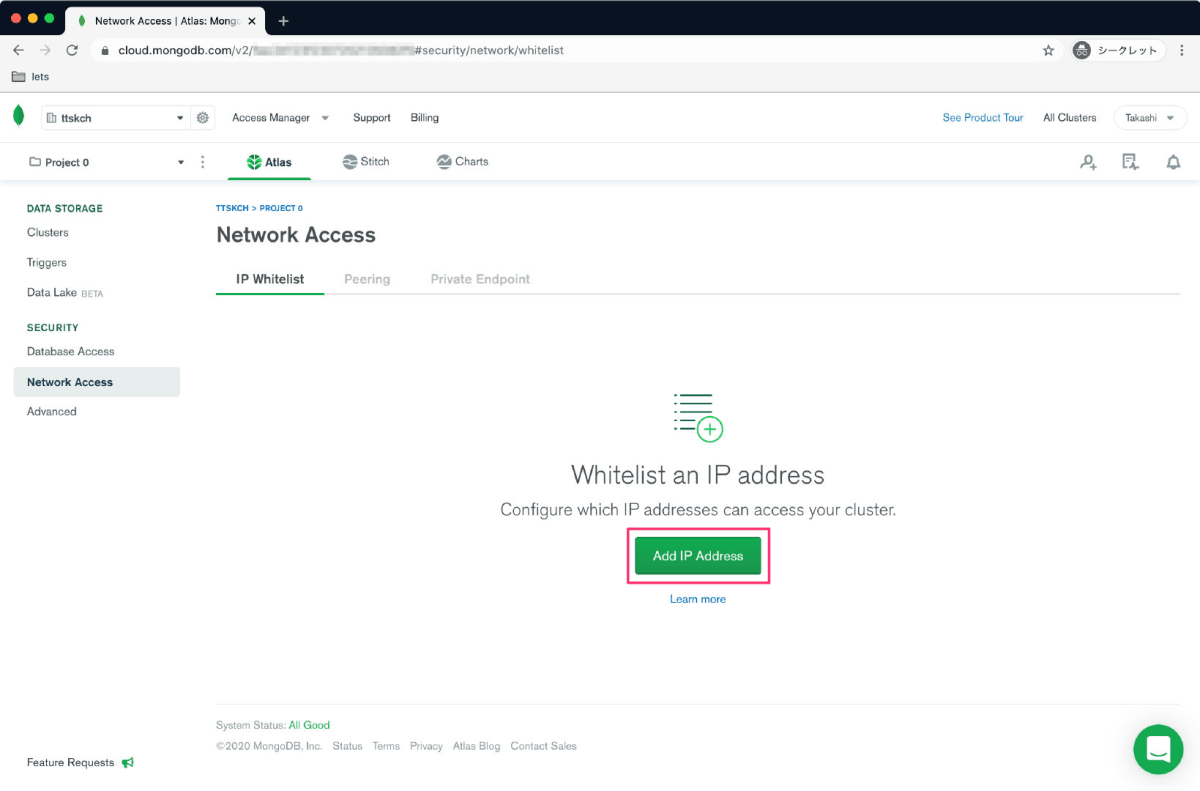Click Feature Requests megaphone link
This screenshot has height=791, width=1200.
(80, 762)
